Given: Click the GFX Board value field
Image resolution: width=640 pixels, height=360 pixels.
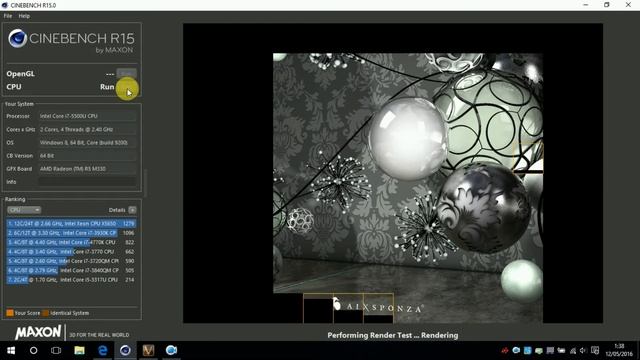Looking at the screenshot, I should (87, 169).
